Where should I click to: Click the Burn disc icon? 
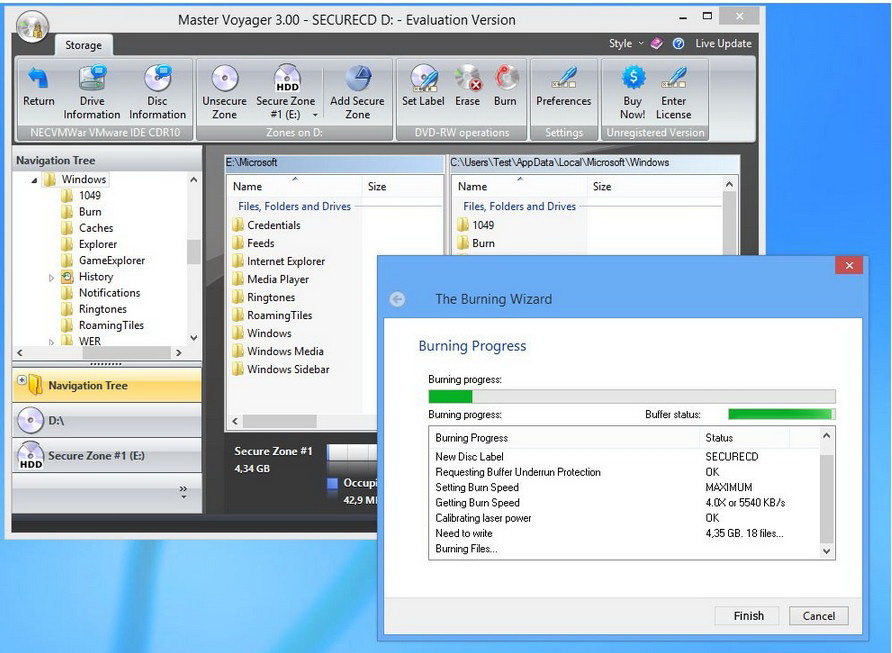[506, 80]
